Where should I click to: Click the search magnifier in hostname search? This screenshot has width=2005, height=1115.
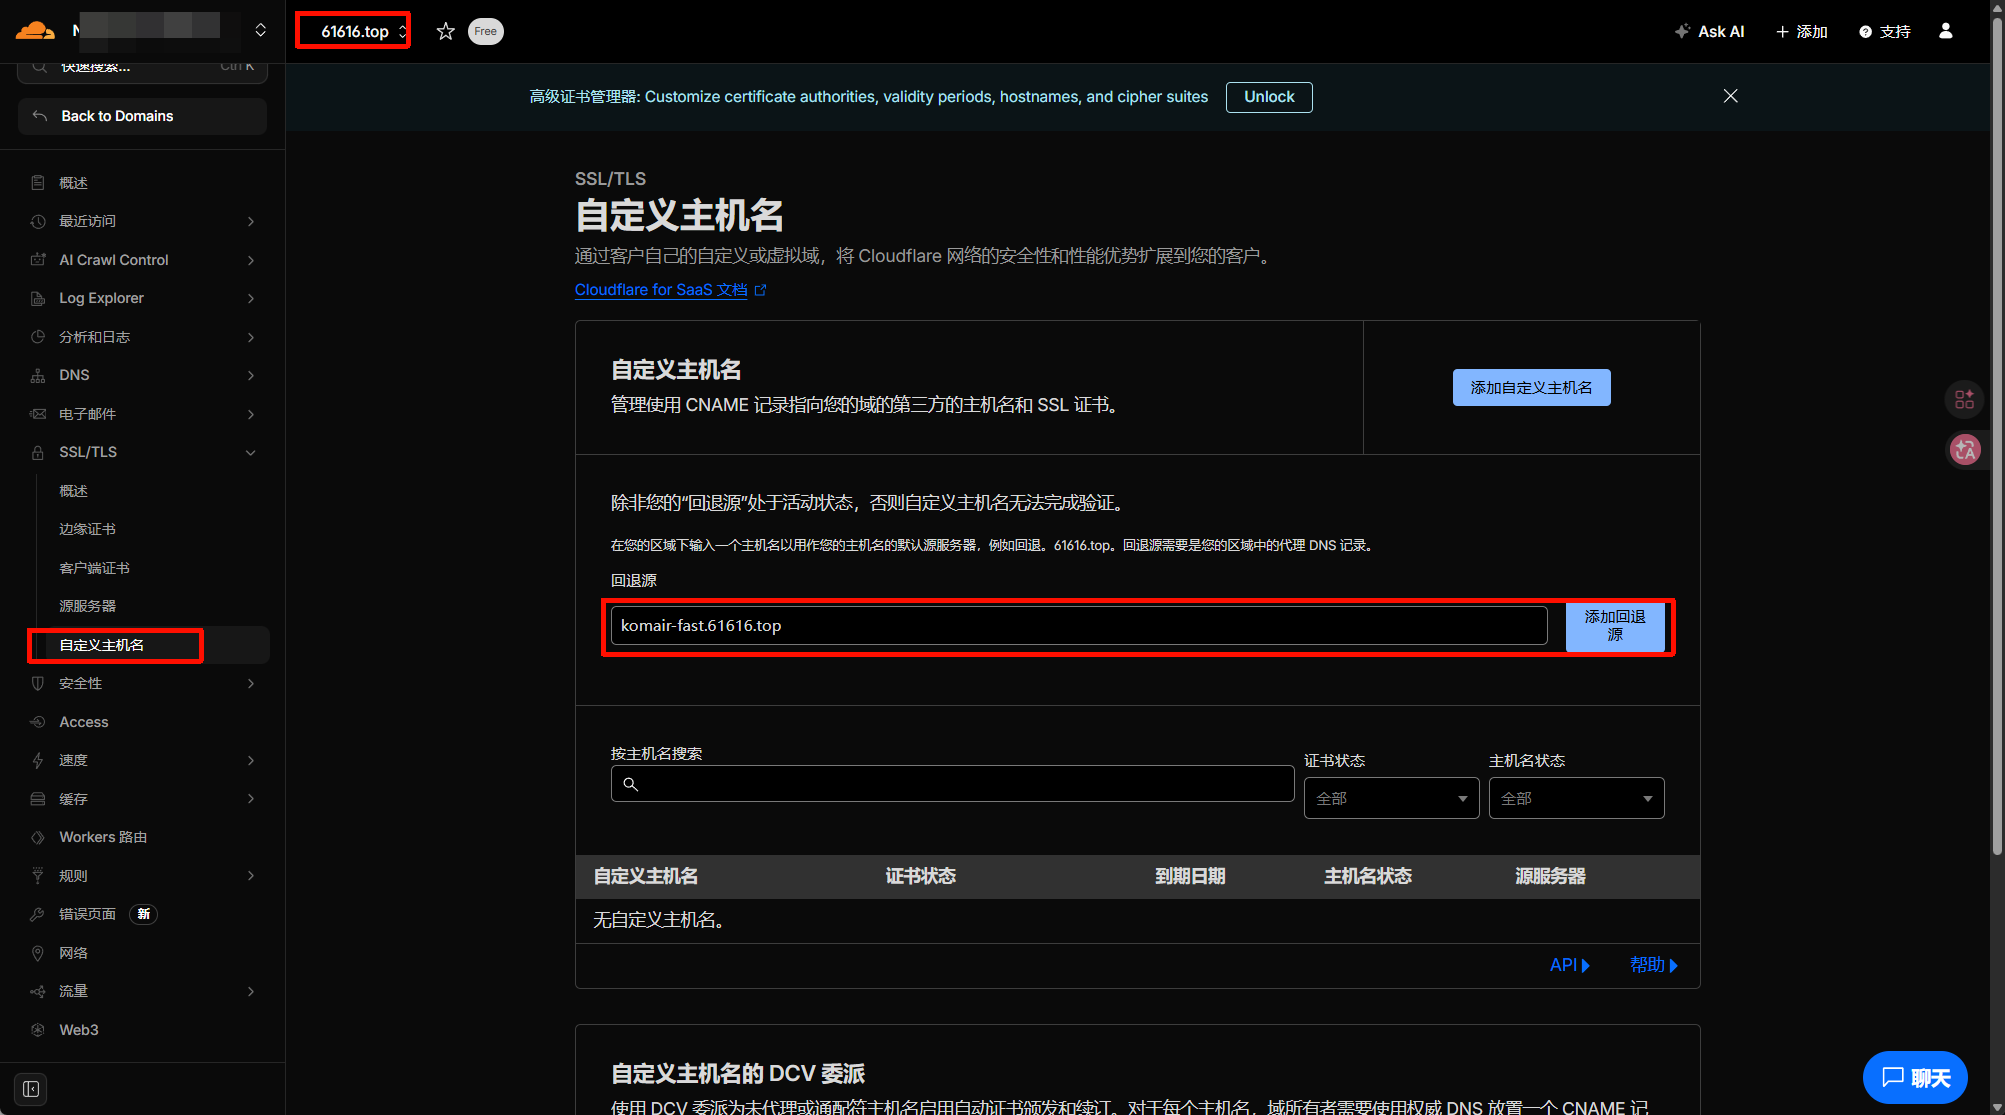tap(631, 784)
